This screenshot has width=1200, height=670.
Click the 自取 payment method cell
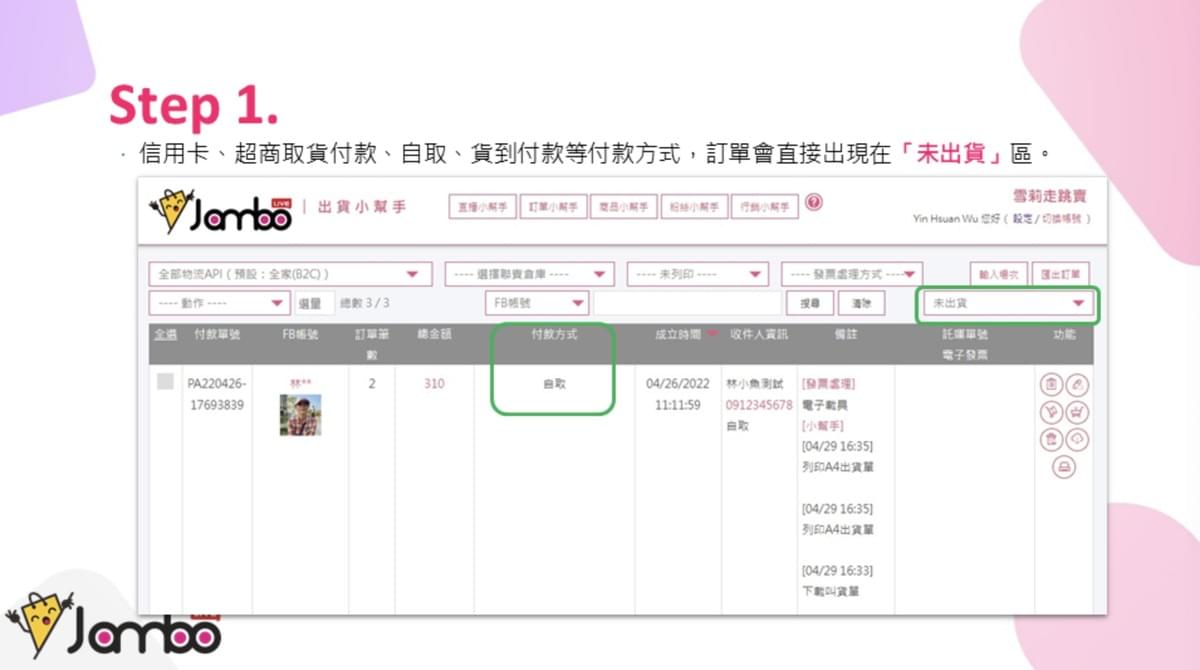pos(554,383)
